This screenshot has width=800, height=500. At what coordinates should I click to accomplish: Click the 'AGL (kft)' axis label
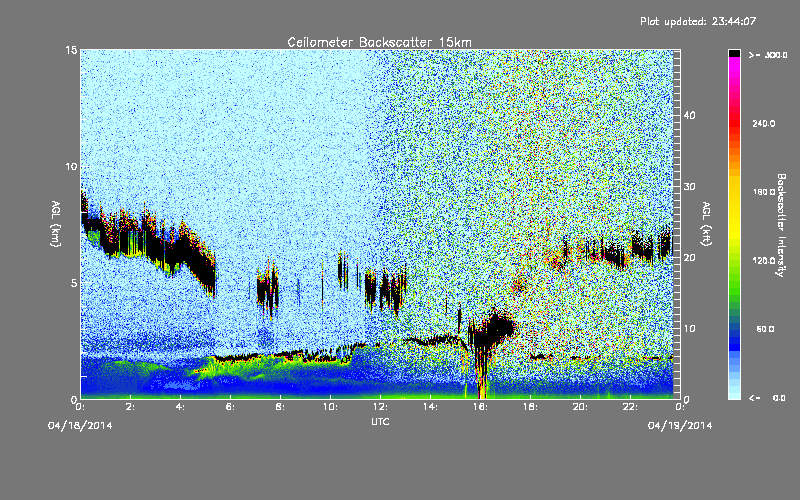[x=706, y=224]
